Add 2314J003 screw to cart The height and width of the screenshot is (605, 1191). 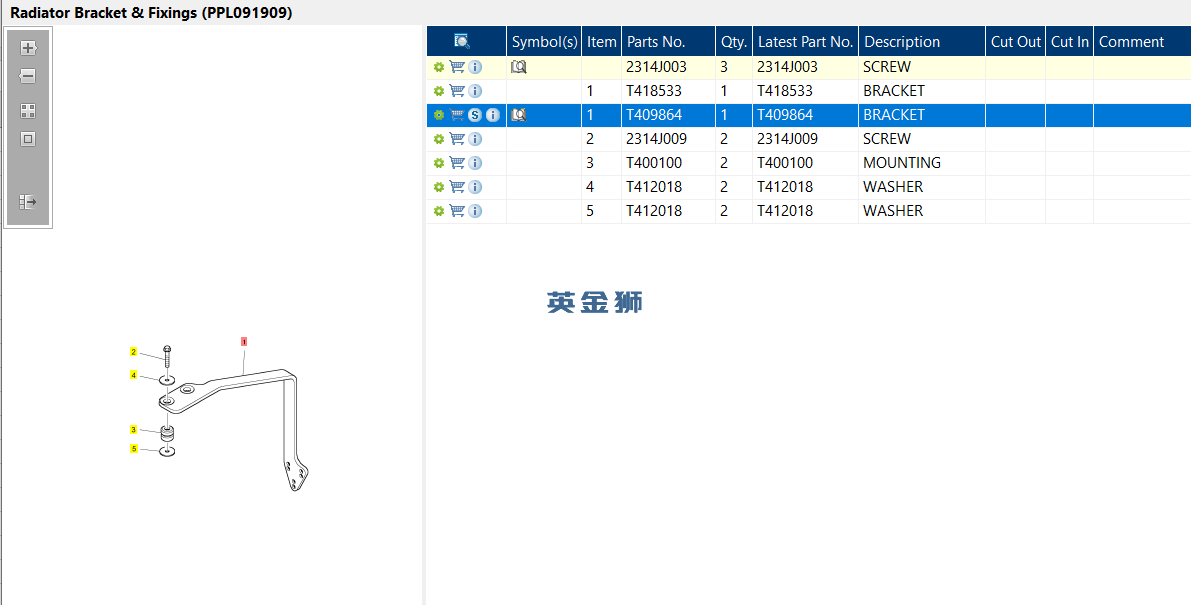(456, 67)
